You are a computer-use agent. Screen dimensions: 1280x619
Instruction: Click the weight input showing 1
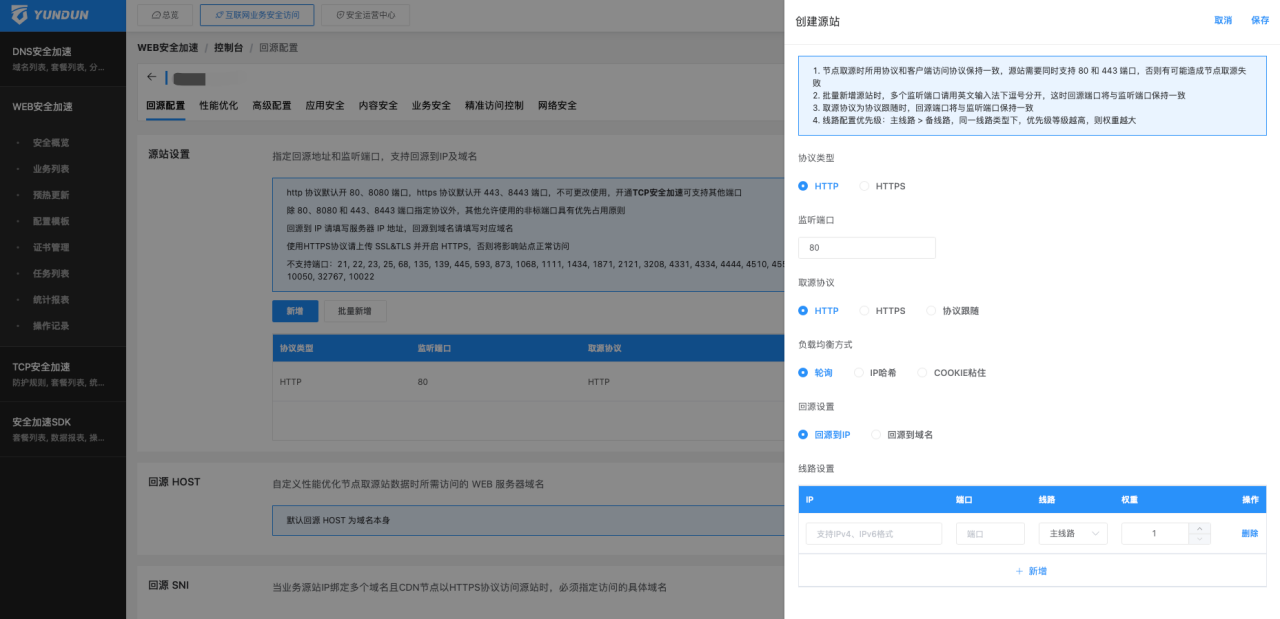[x=1155, y=534]
